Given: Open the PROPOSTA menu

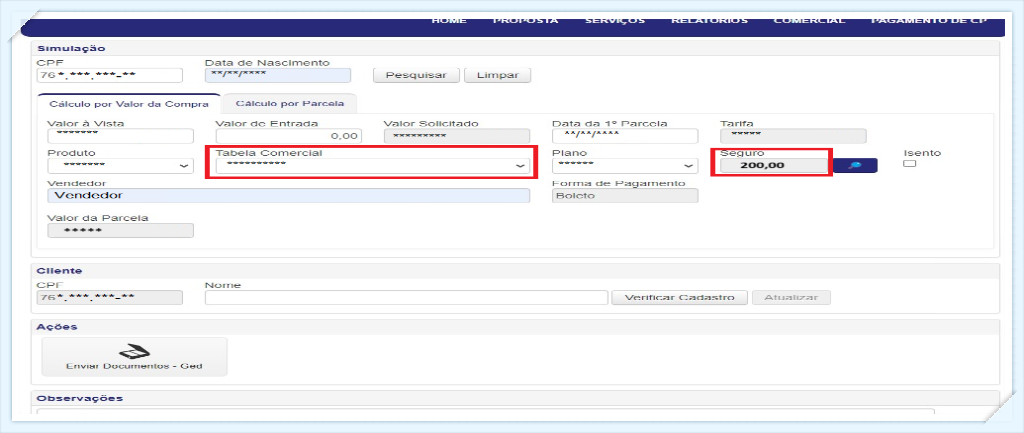Looking at the screenshot, I should pos(525,20).
